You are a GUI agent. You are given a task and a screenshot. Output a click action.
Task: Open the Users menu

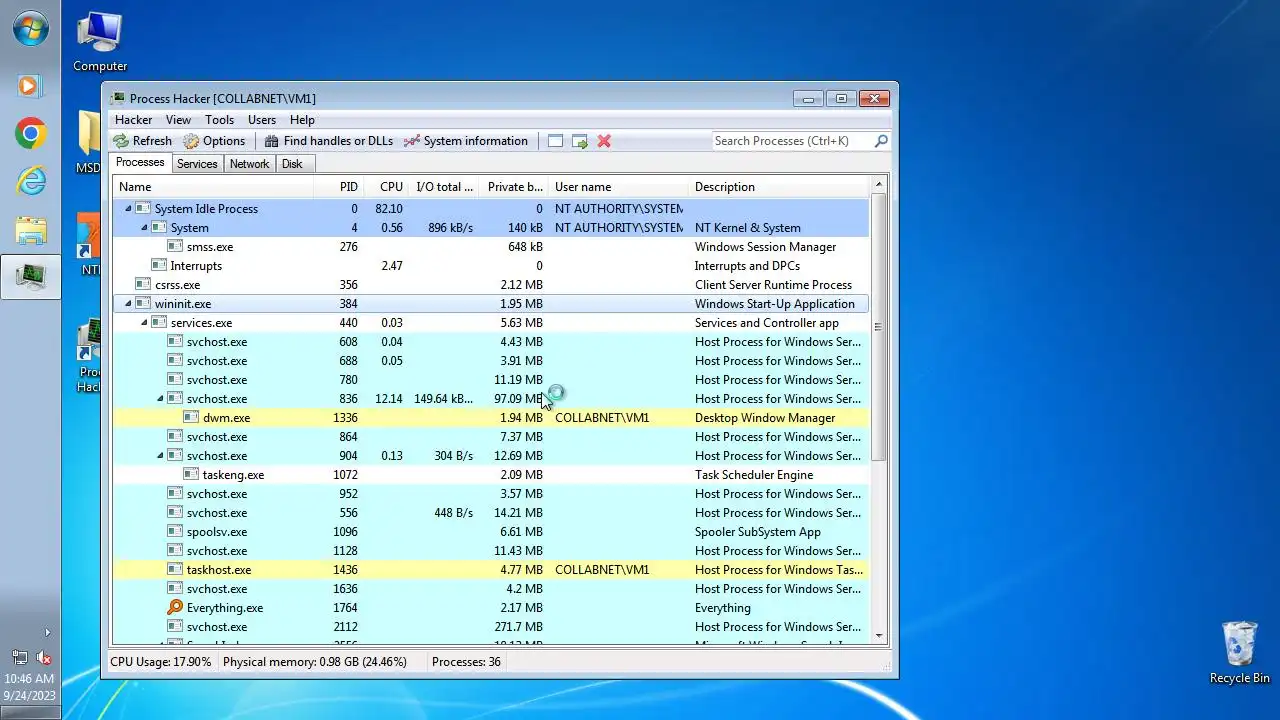click(x=262, y=120)
